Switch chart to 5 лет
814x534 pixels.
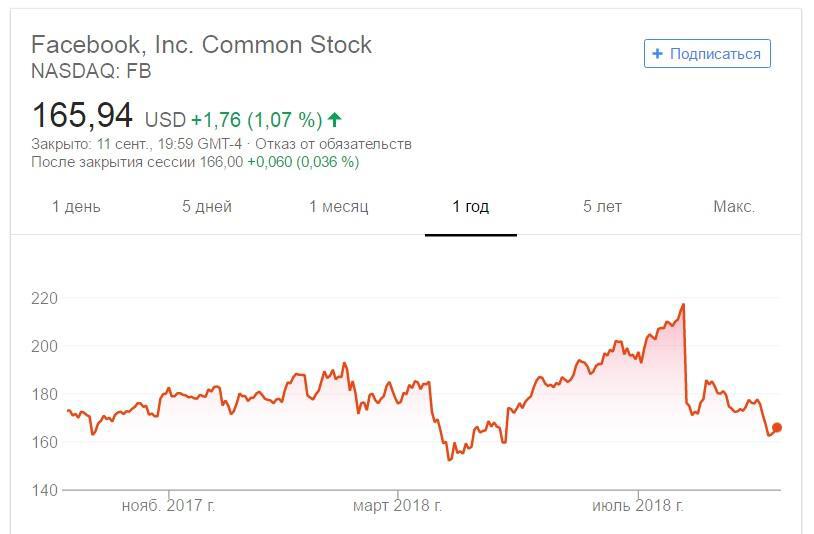click(602, 207)
